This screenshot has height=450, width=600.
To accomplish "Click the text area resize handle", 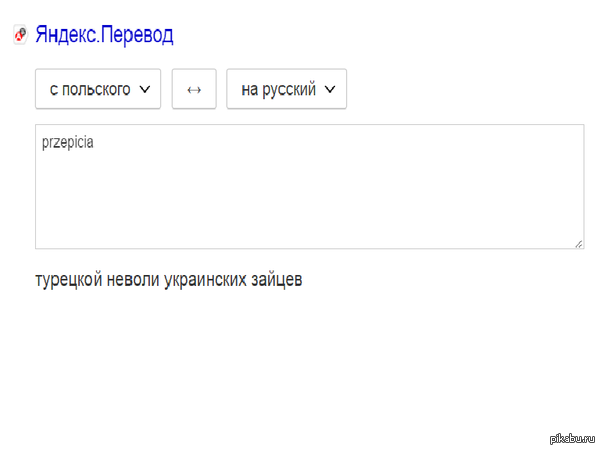I will 578,242.
